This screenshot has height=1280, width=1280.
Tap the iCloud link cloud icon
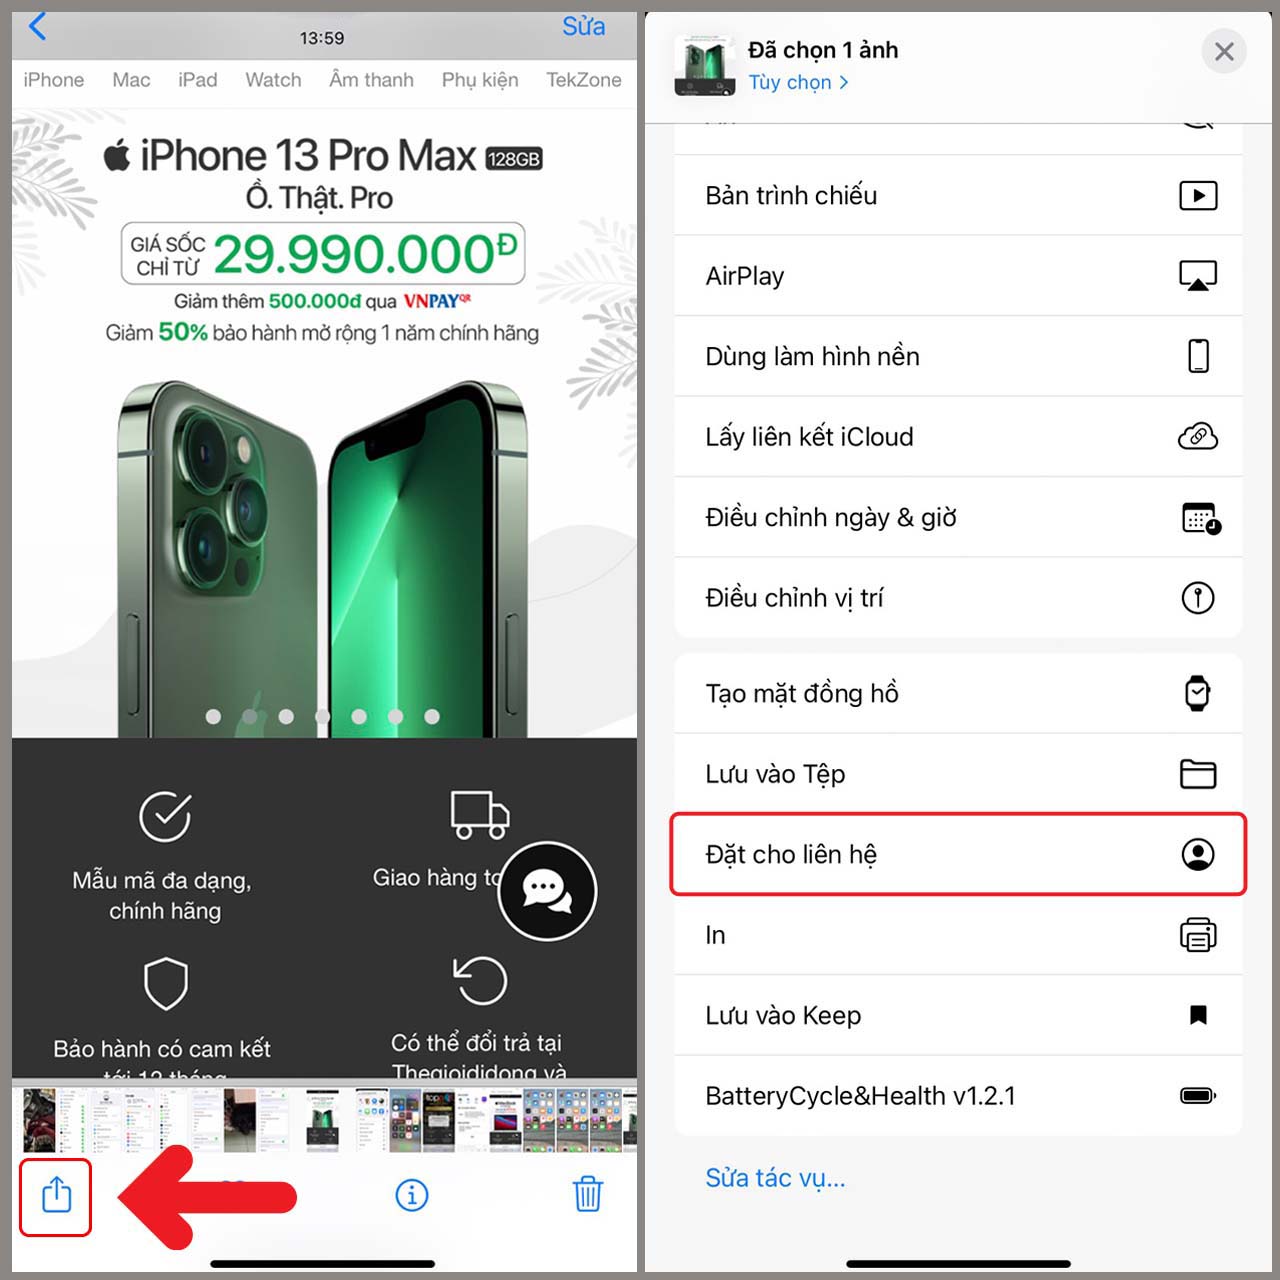tap(1198, 436)
